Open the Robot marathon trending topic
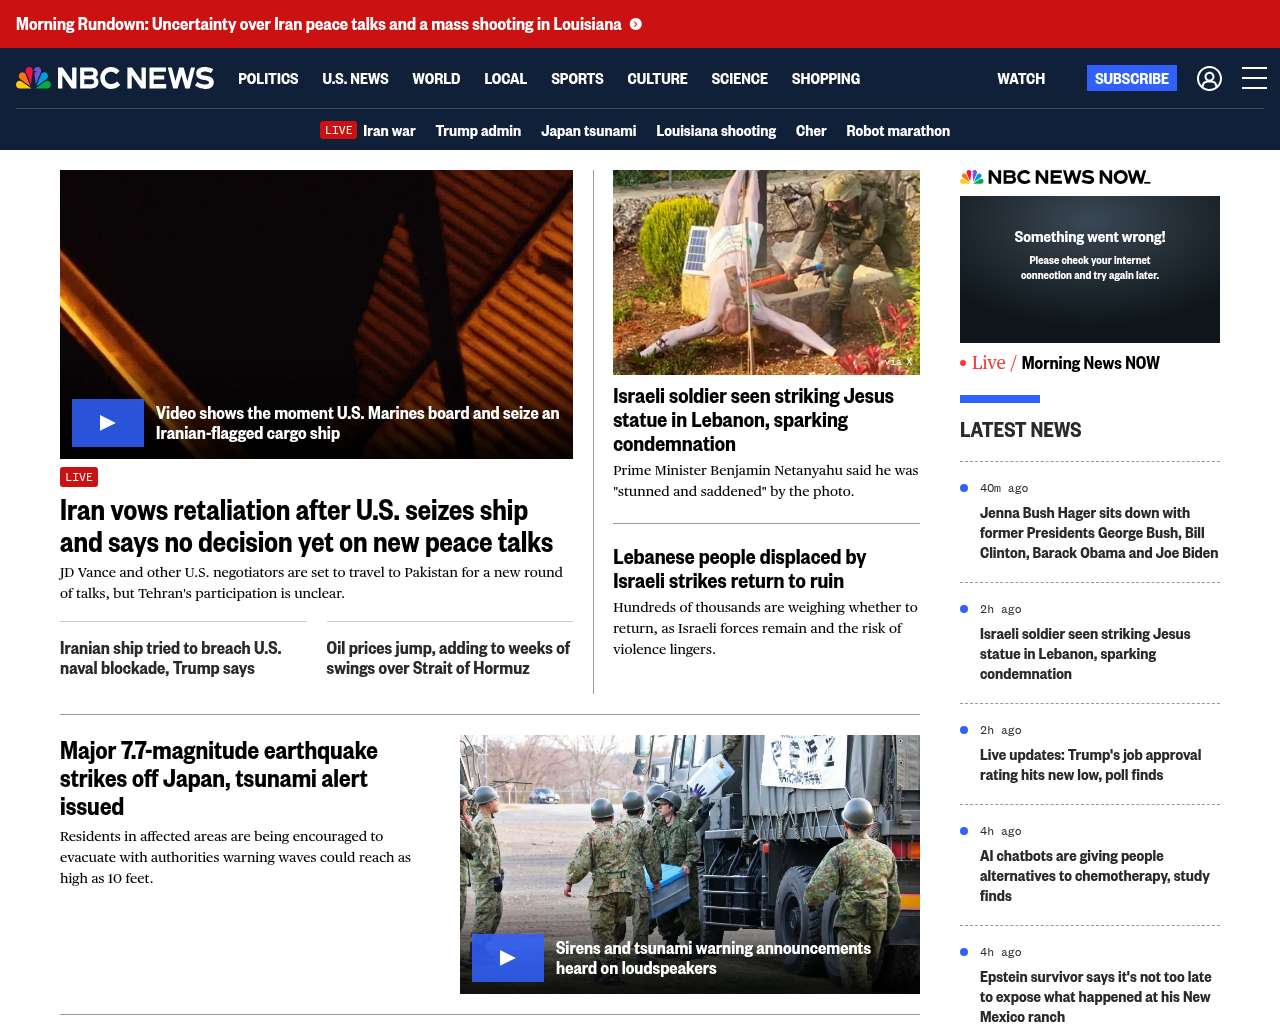The height and width of the screenshot is (1024, 1280). [x=897, y=130]
